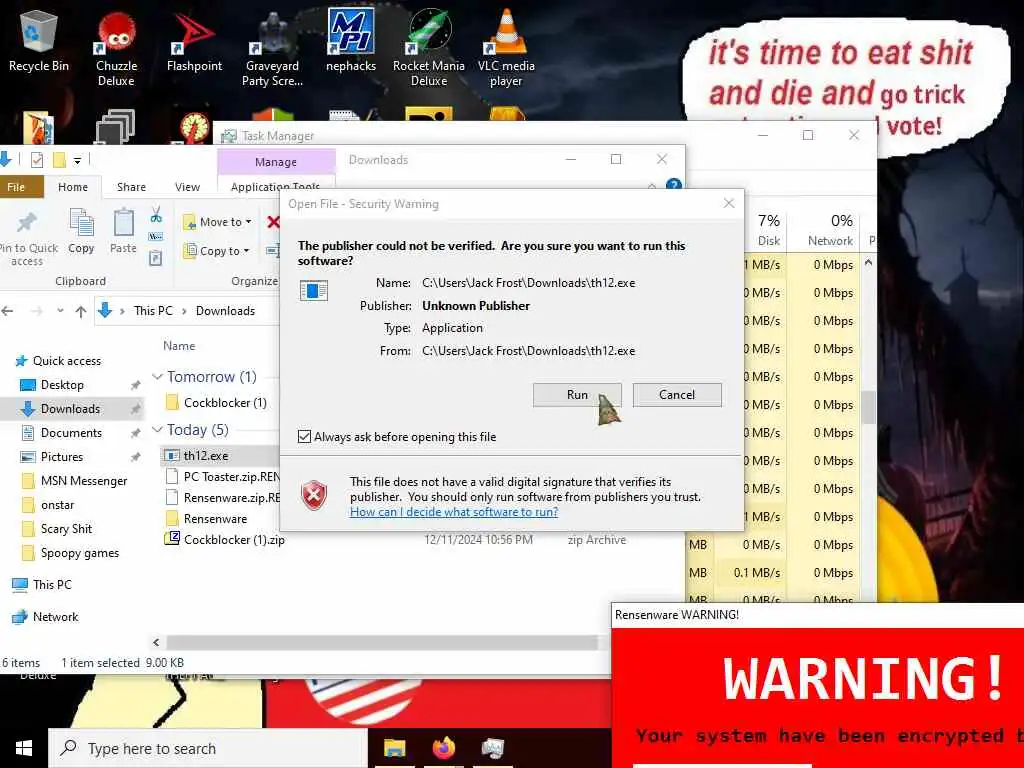The height and width of the screenshot is (768, 1024).
Task: Click the new folder icon in Quick Access Toolbar
Action: click(x=59, y=159)
